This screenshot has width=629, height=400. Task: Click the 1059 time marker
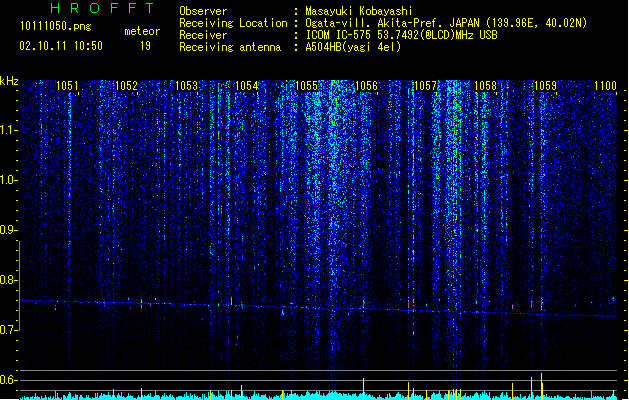coord(546,86)
